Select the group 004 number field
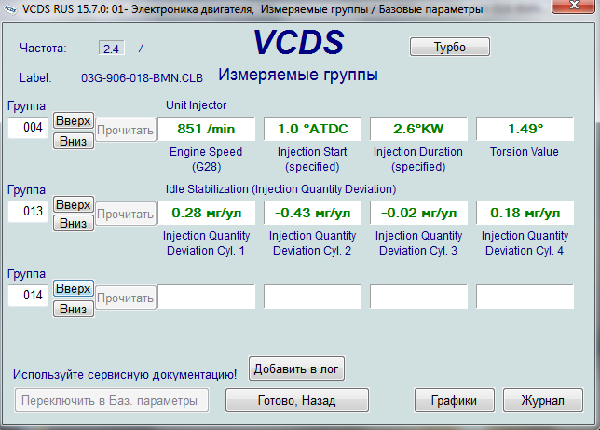The width and height of the screenshot is (600, 430). coord(28,129)
